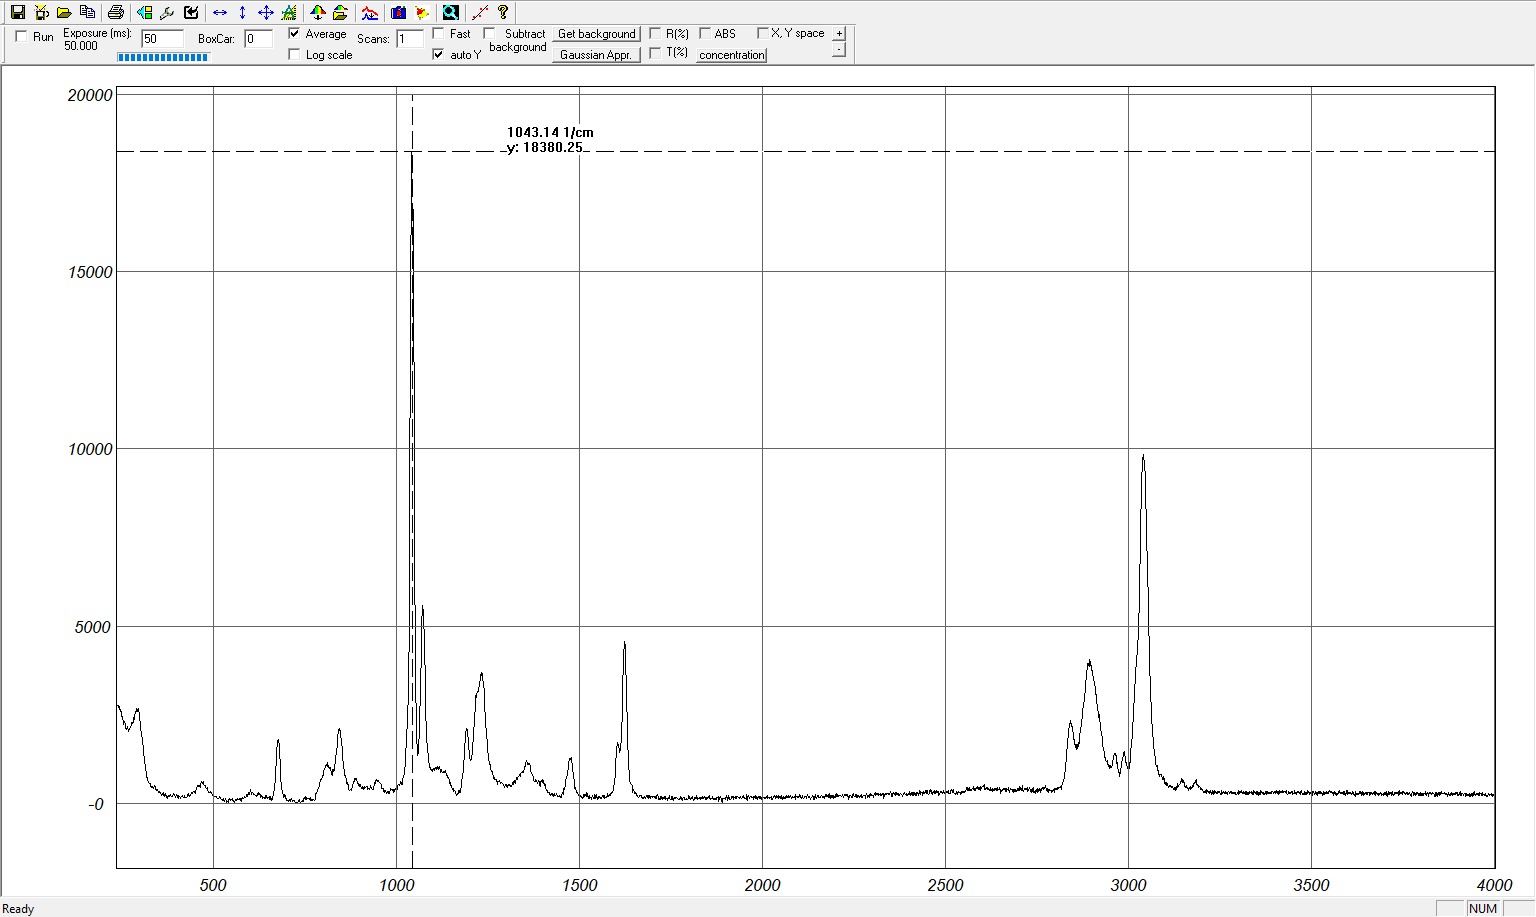Click the concentration button

pyautogui.click(x=731, y=55)
